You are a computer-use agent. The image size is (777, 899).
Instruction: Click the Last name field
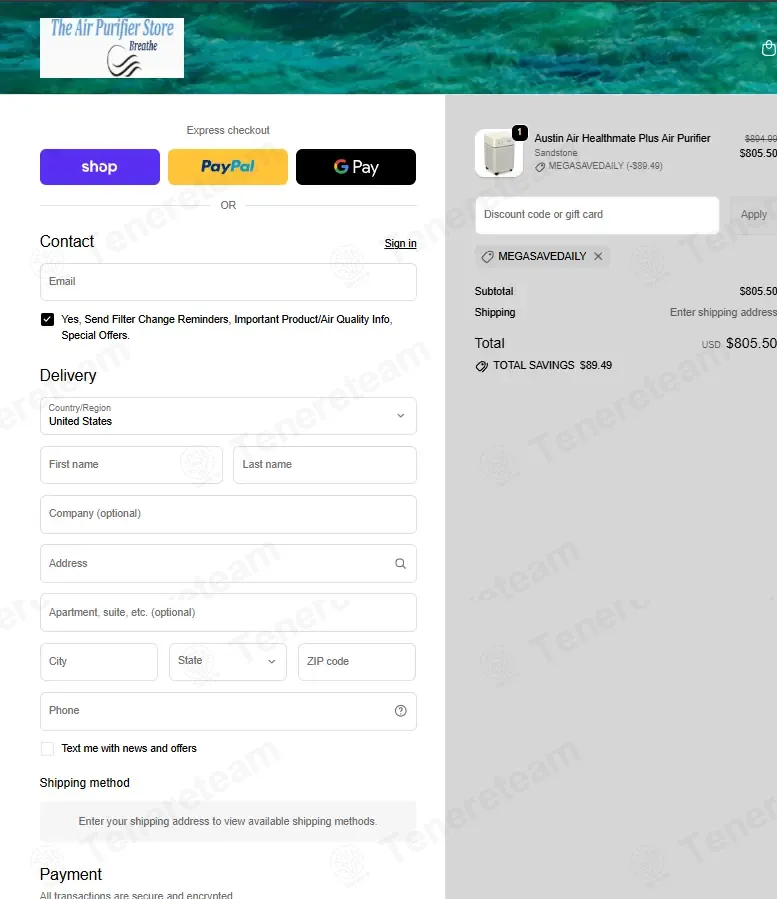[325, 465]
